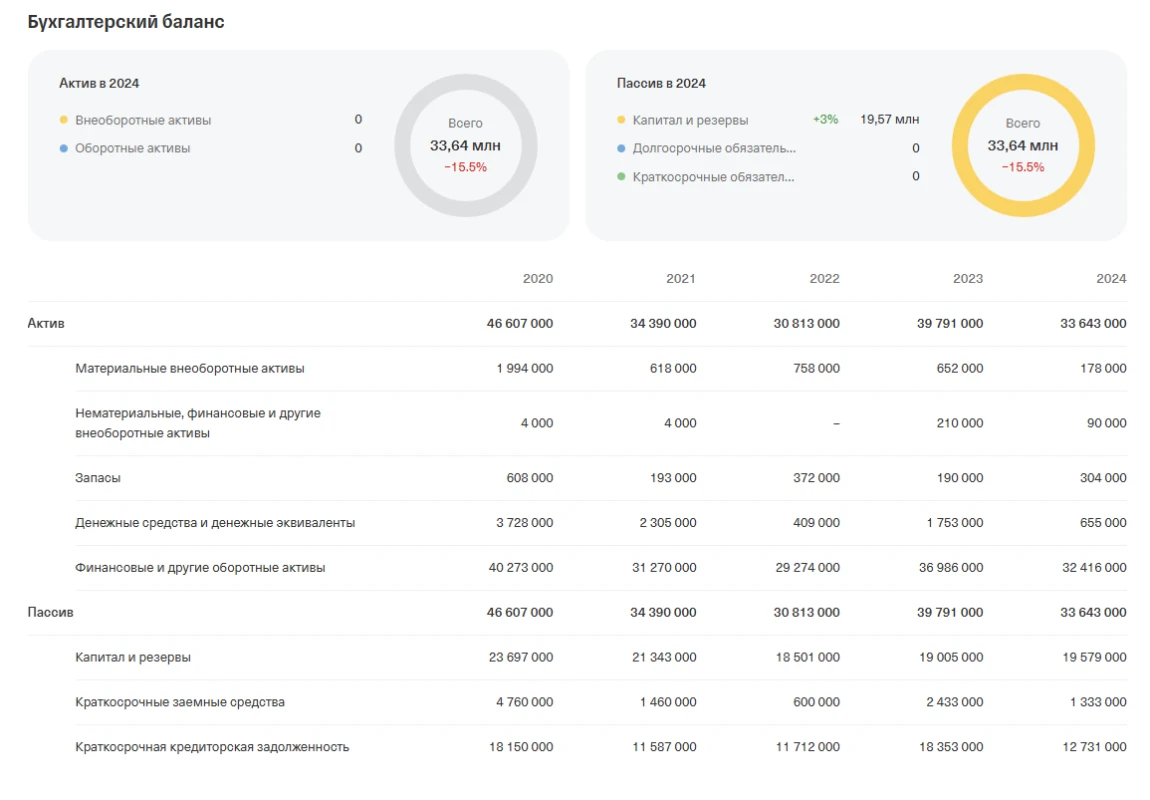The width and height of the screenshot is (1150, 800).
Task: Click the green +3% change badge
Action: coord(825,120)
